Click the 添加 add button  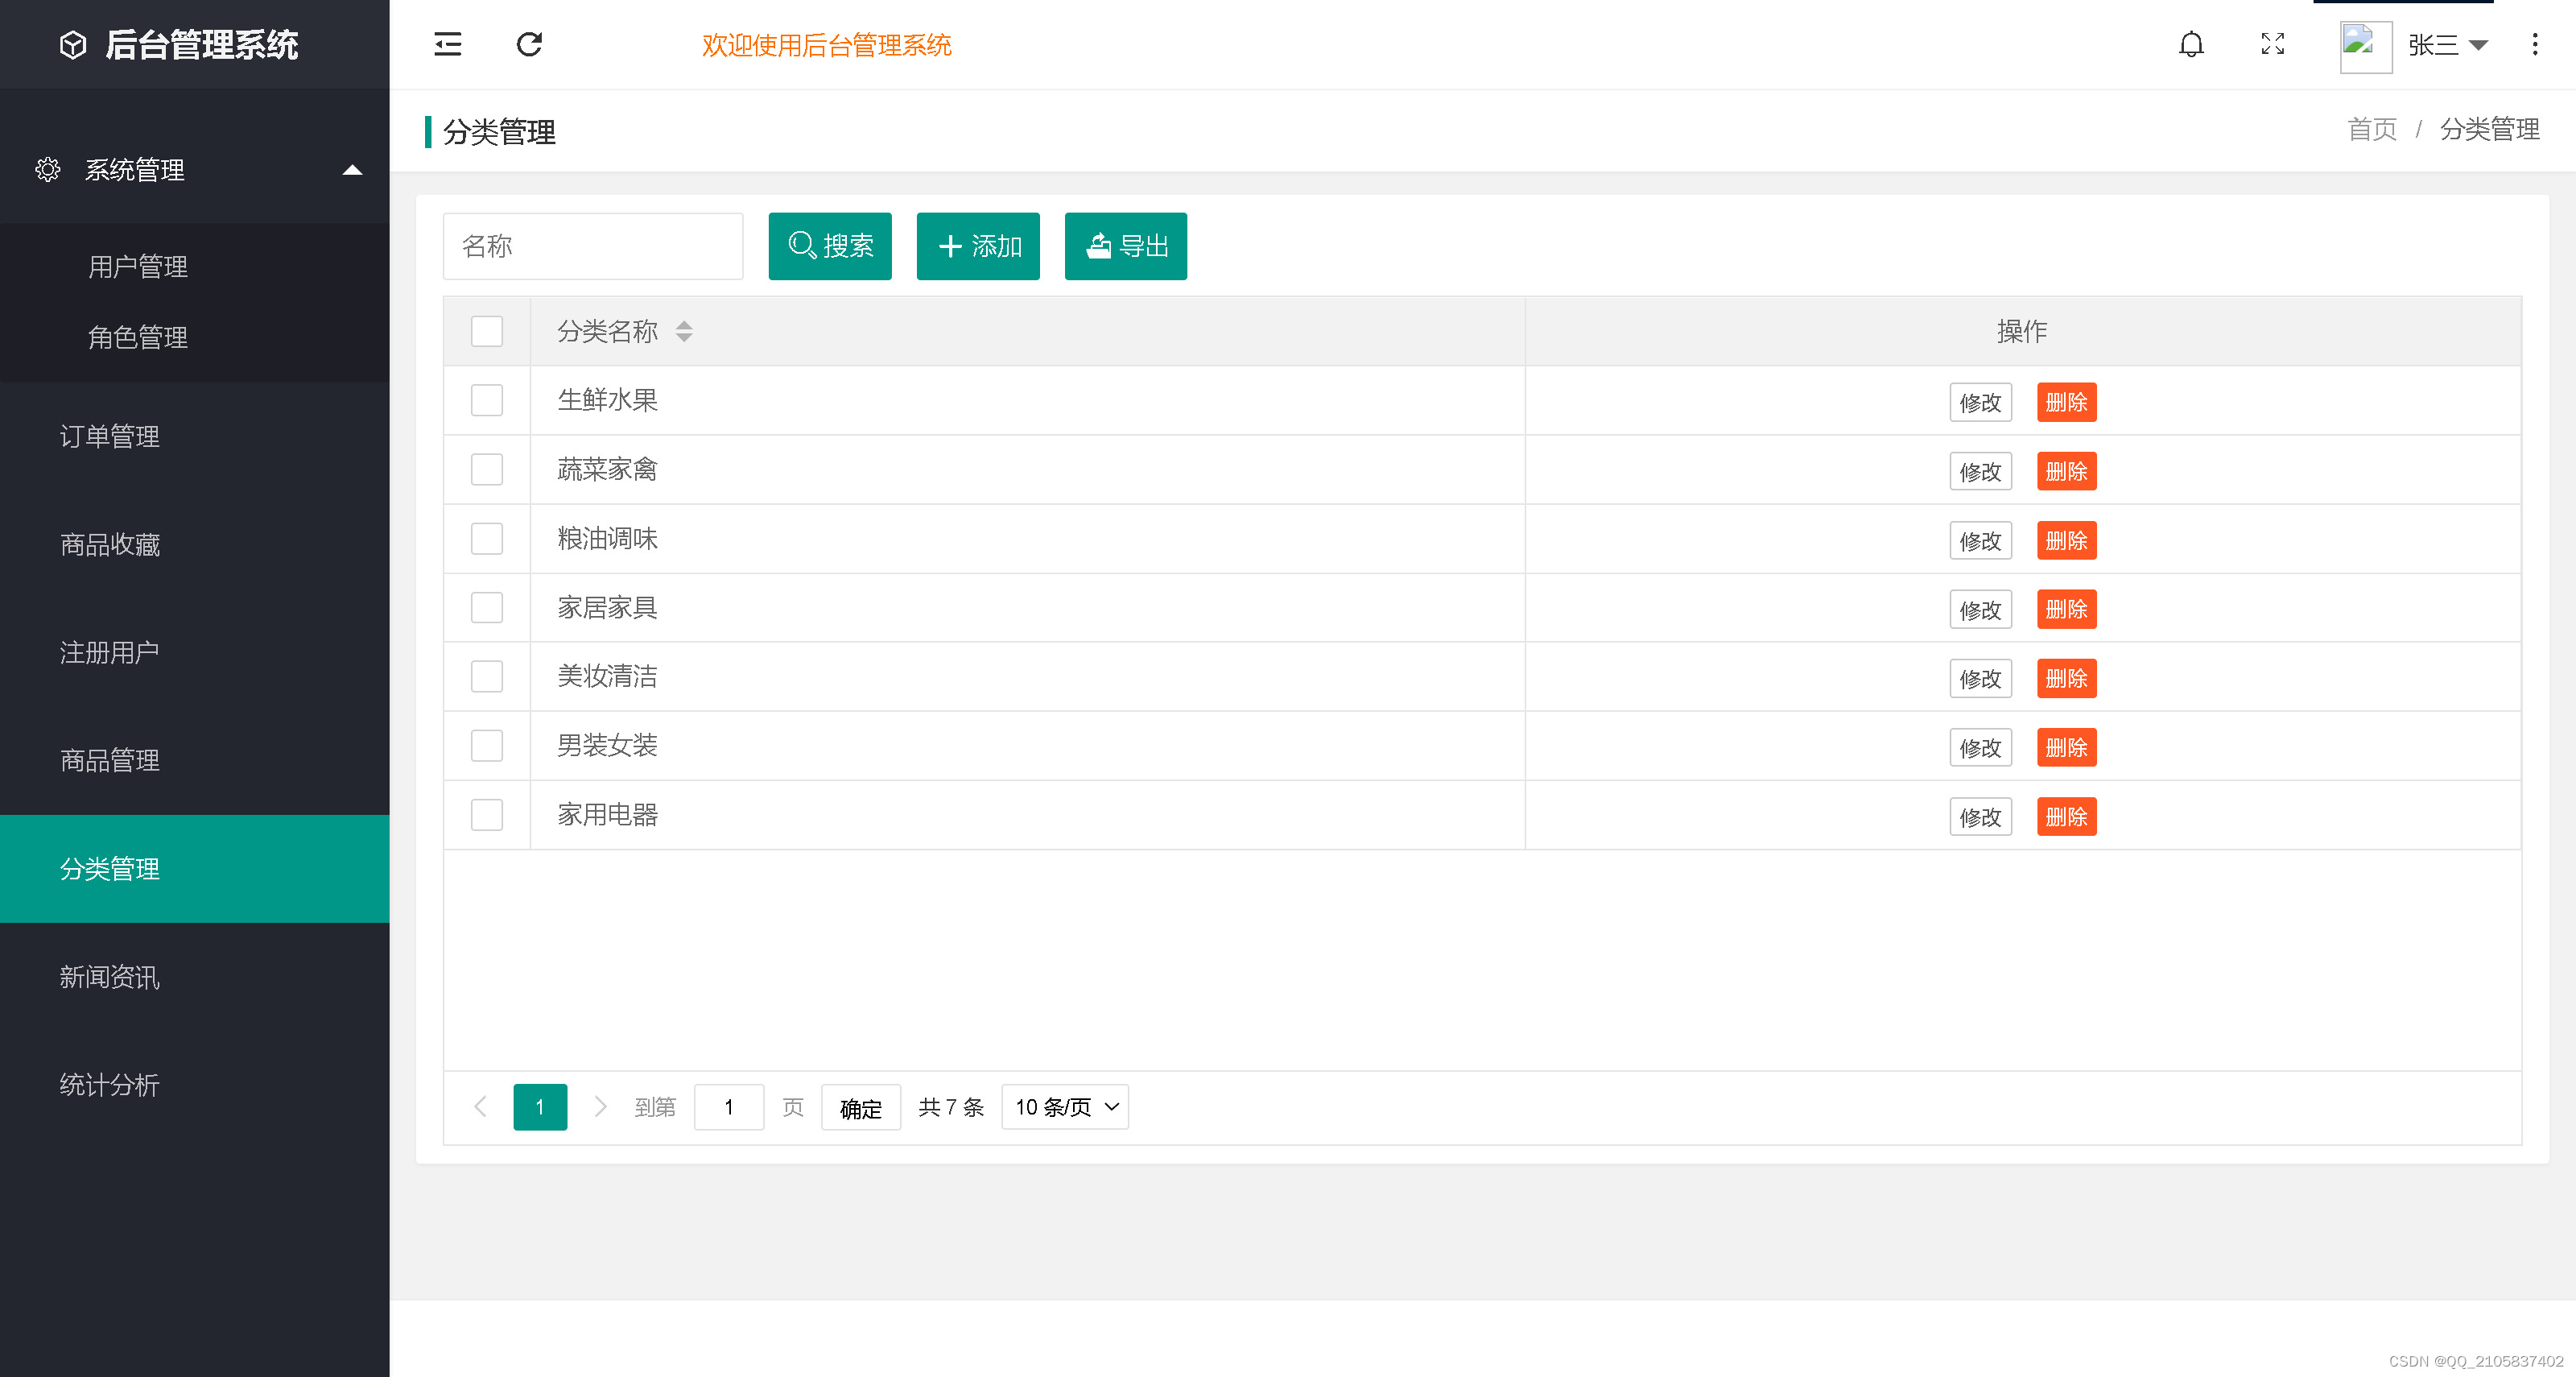[978, 246]
